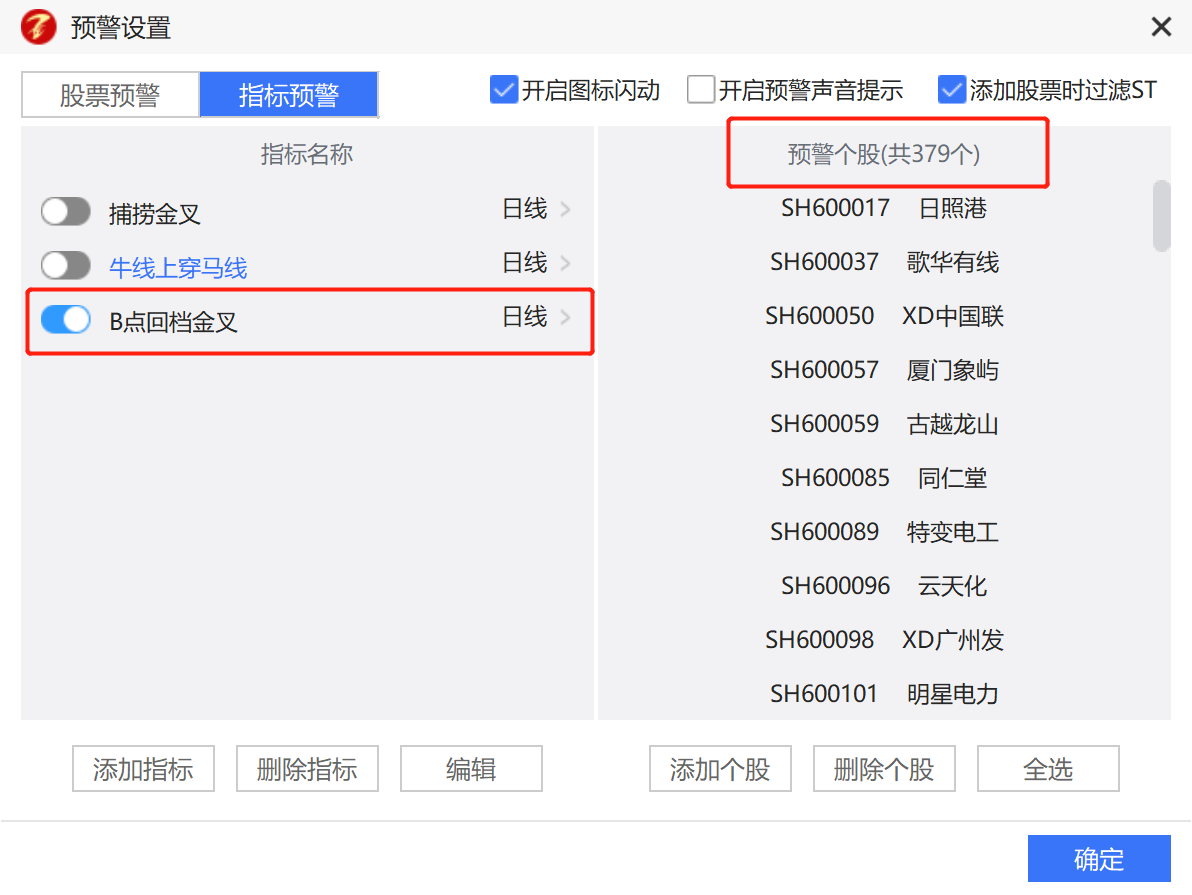Select stock row SH600101 明星电力
1192x895 pixels.
884,693
